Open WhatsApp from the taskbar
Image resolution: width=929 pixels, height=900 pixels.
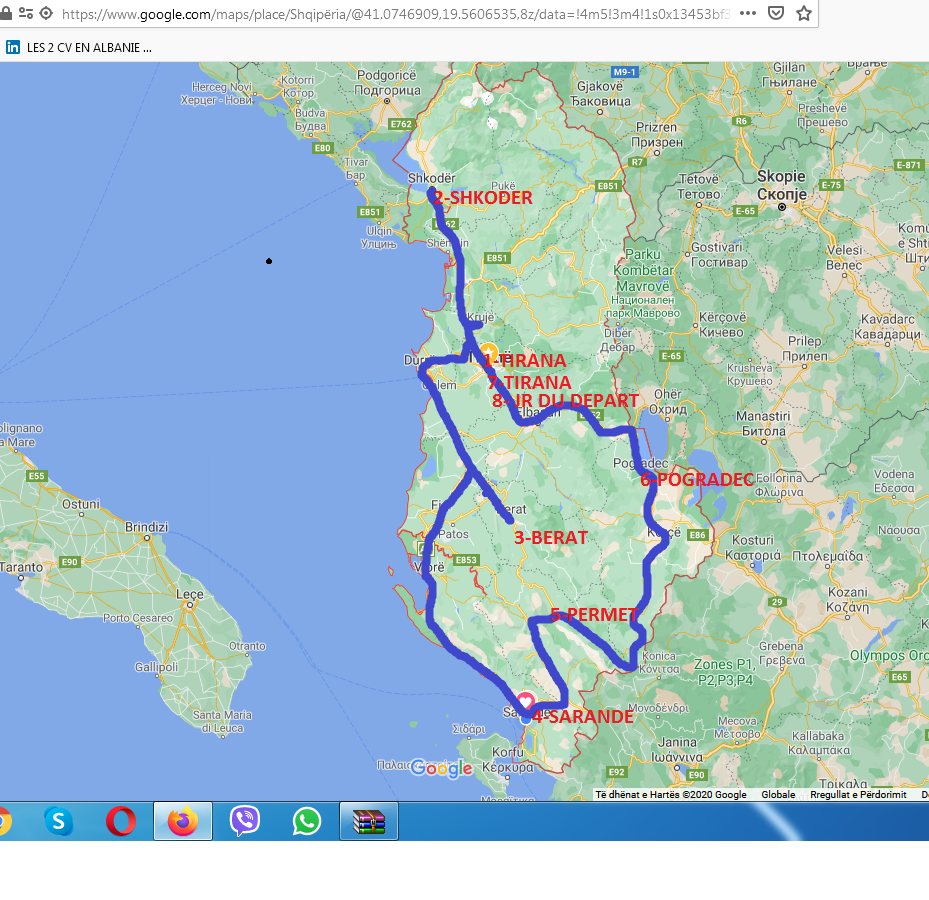(307, 821)
